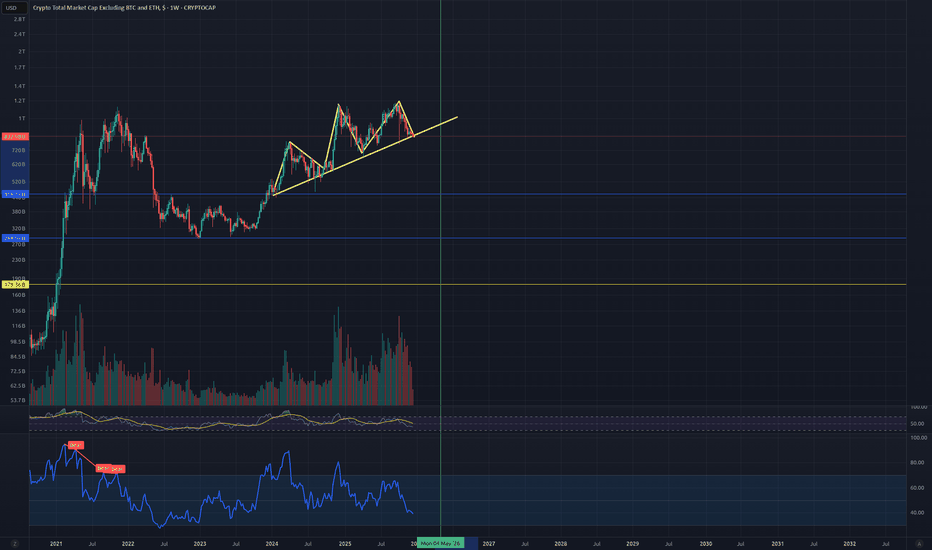The image size is (932, 550).
Task: Click the 72.5B price axis label
Action: pyautogui.click(x=18, y=372)
